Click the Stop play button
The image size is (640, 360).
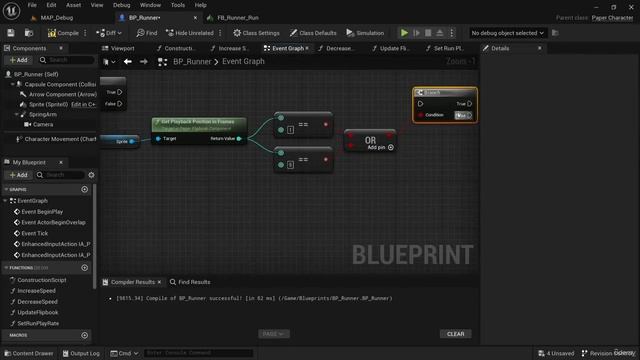(428, 33)
